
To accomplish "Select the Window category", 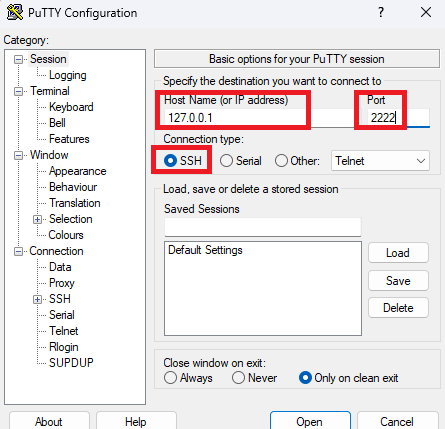I will point(49,155).
